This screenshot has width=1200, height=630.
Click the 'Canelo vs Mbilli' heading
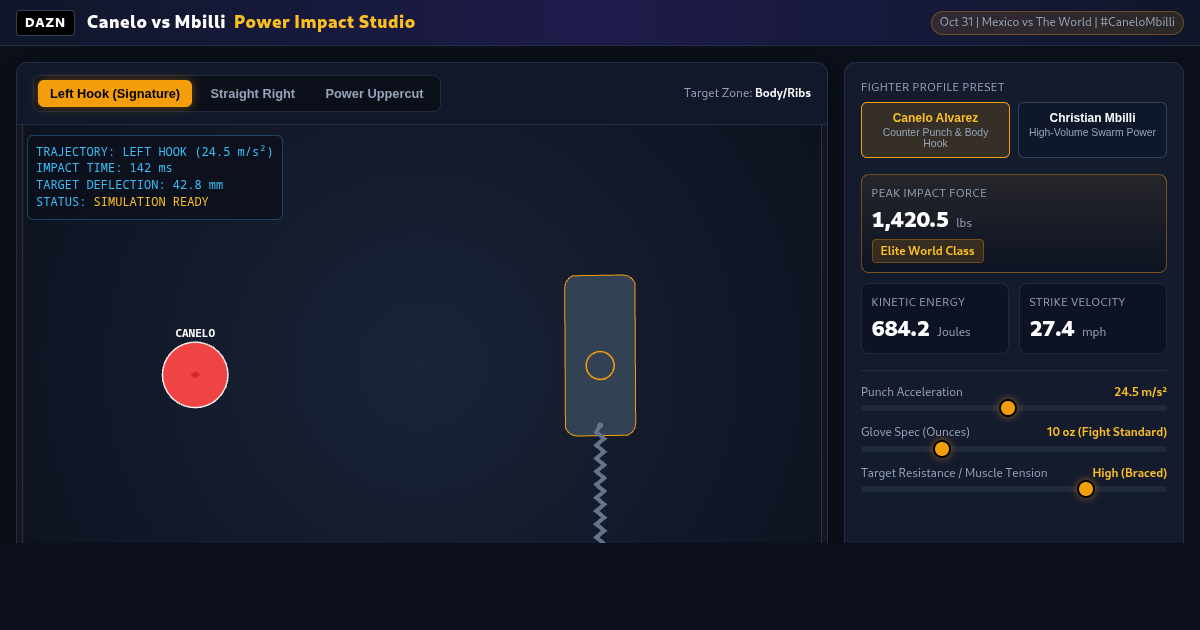pos(156,22)
